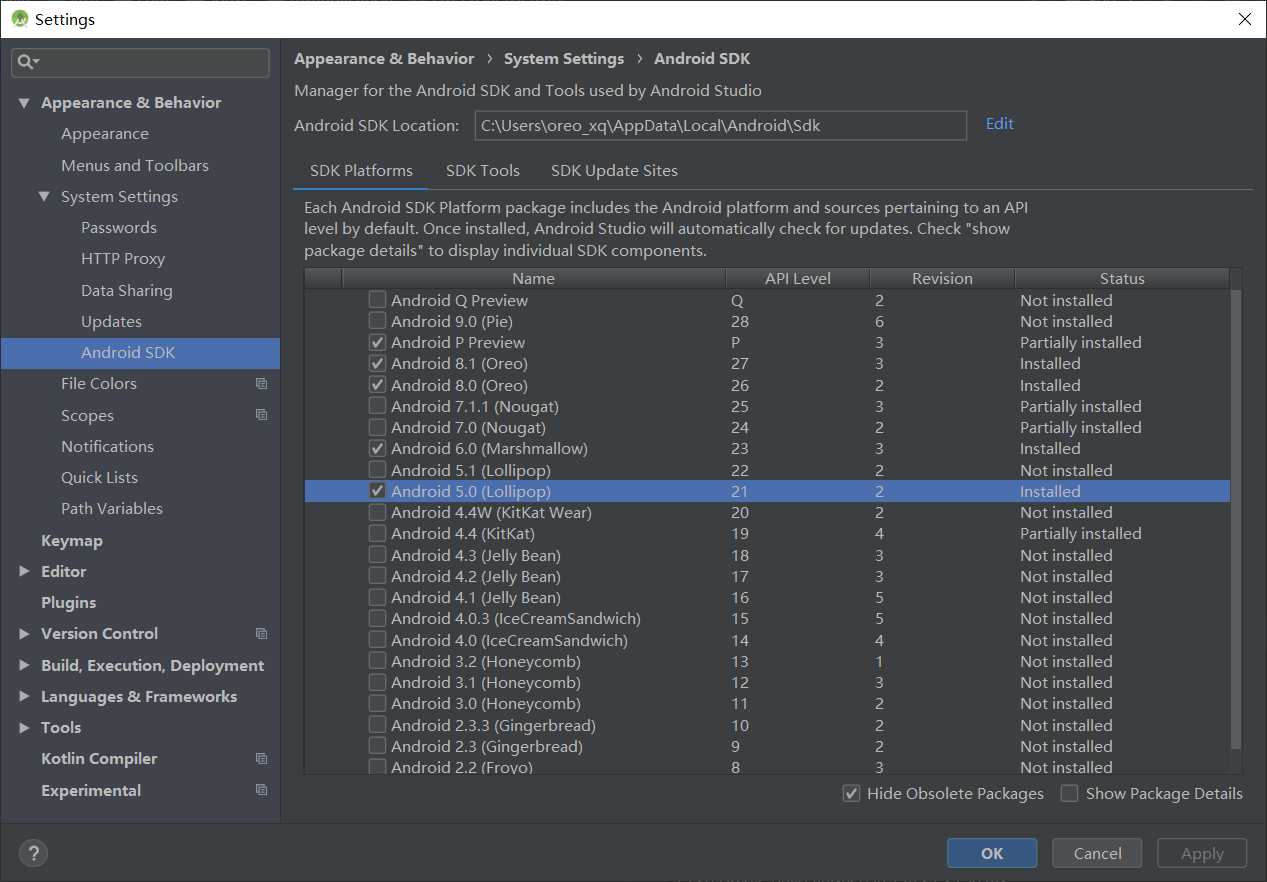Switch to the SDK Platforms tab

(x=361, y=171)
